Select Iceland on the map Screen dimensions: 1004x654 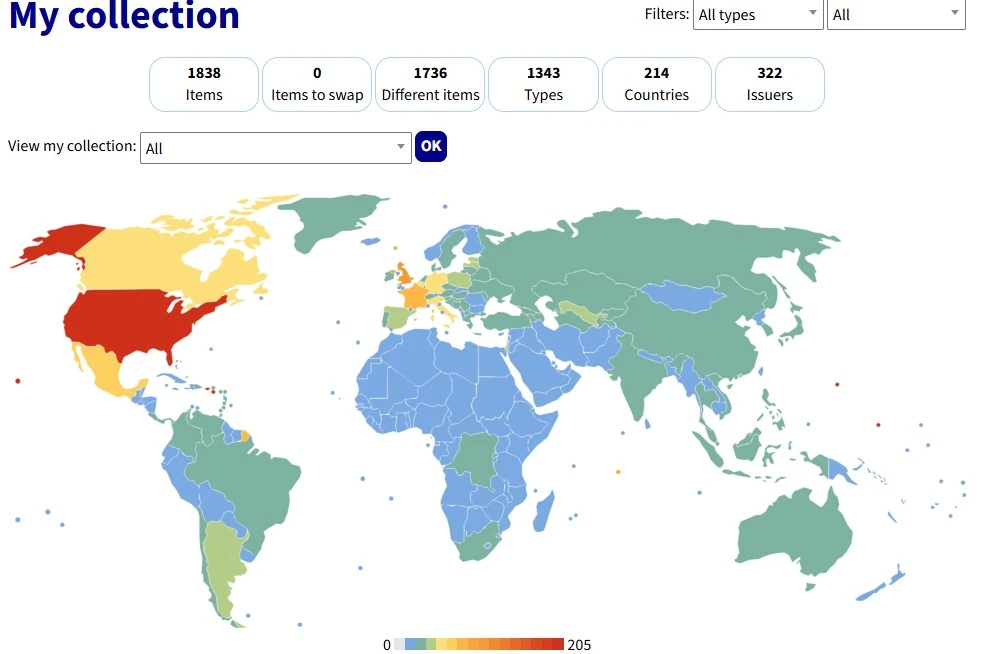pos(371,241)
